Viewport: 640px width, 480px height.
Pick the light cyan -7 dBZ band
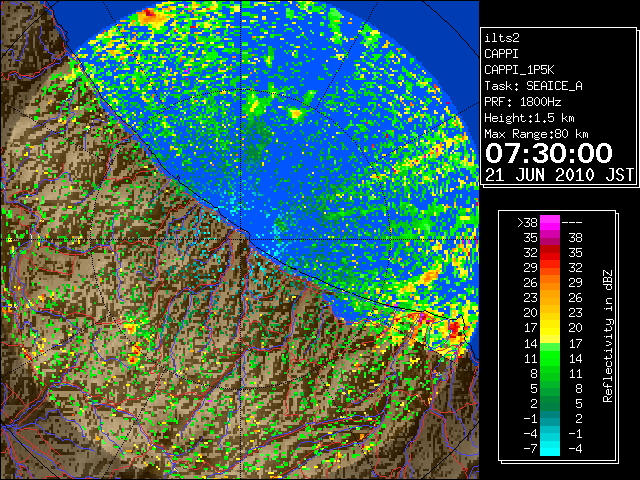tap(550, 448)
